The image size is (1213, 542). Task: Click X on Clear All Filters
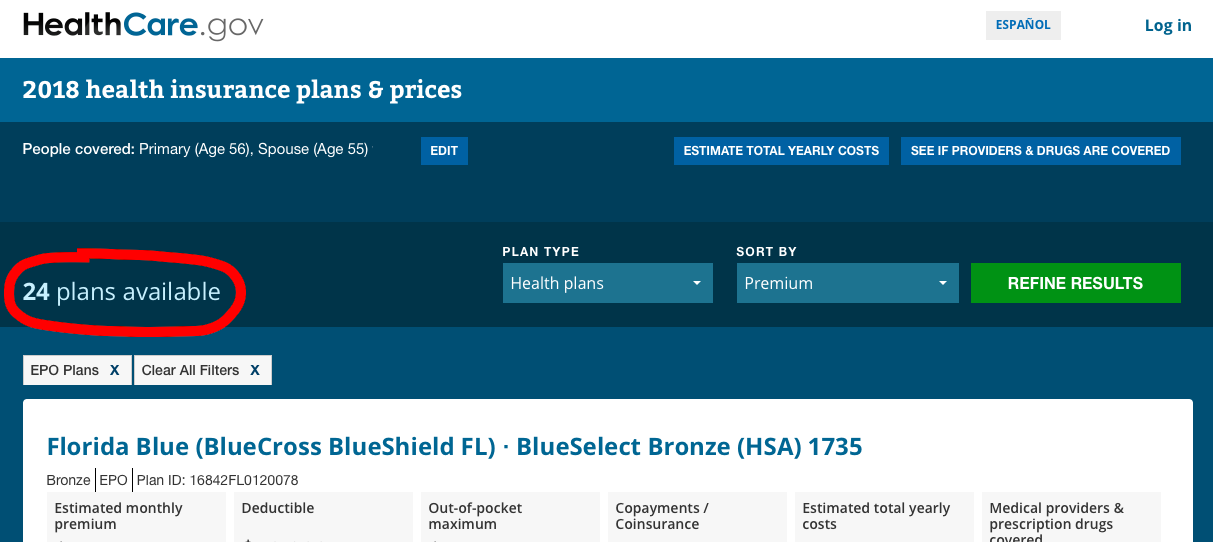tap(255, 370)
